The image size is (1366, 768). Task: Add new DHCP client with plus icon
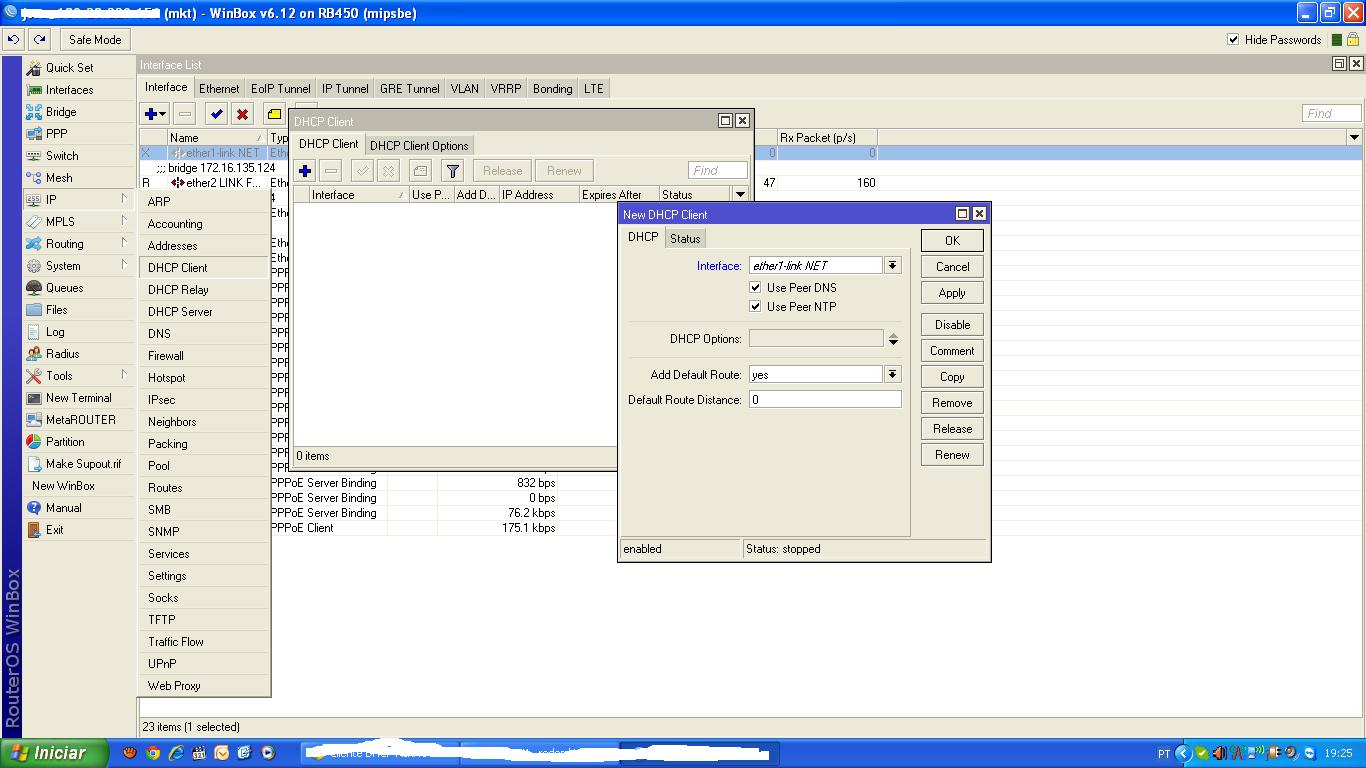305,171
